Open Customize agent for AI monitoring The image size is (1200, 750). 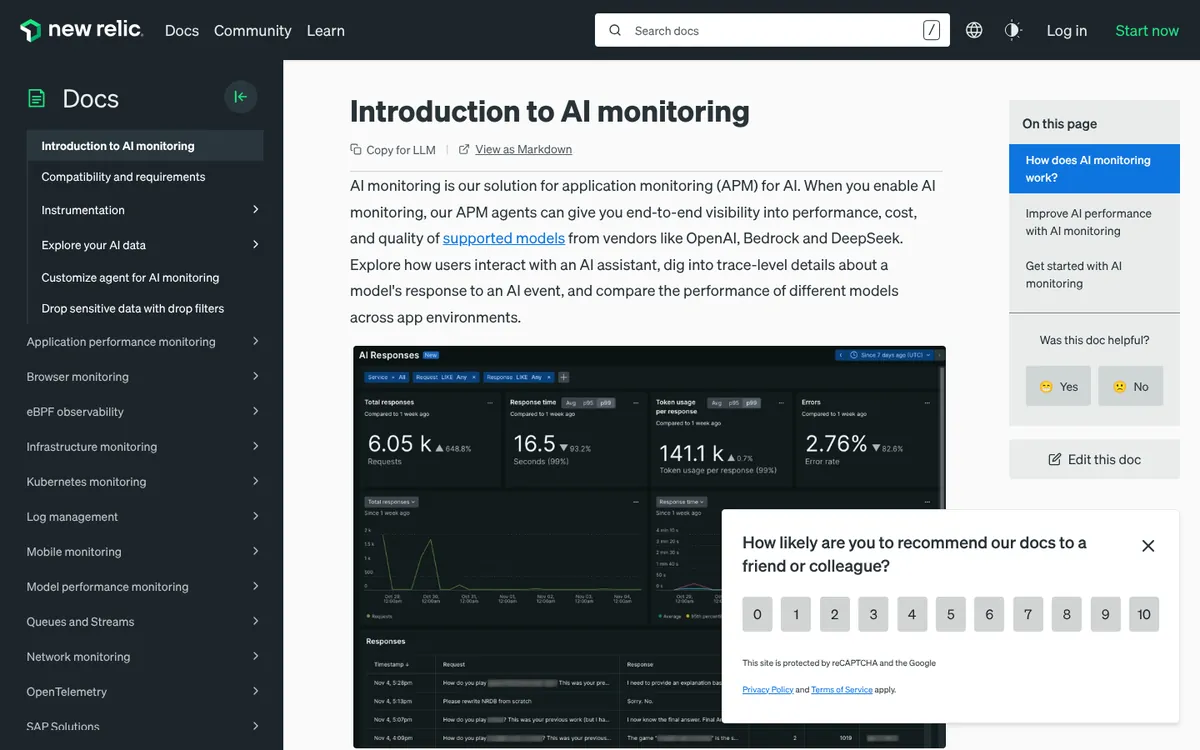tap(130, 278)
